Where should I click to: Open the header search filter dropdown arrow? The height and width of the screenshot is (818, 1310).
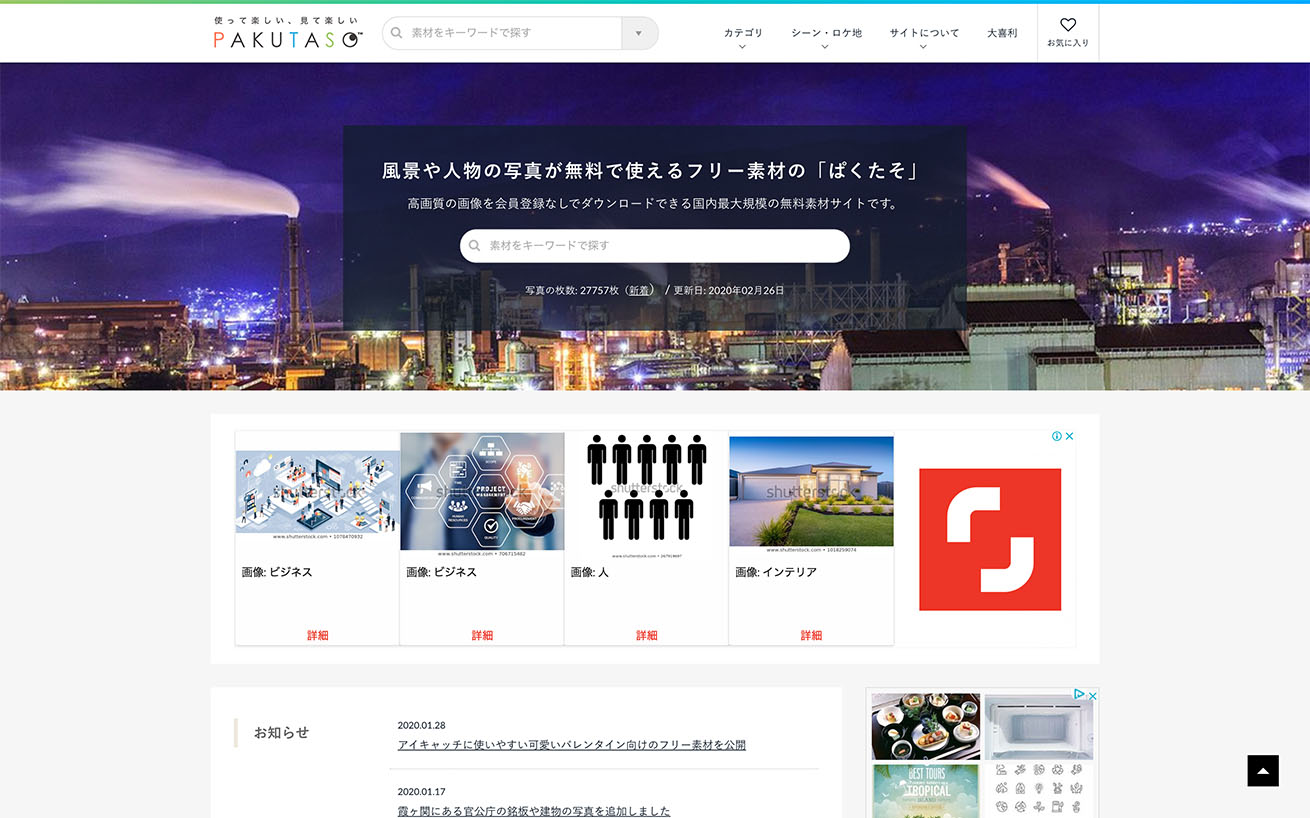(x=639, y=33)
